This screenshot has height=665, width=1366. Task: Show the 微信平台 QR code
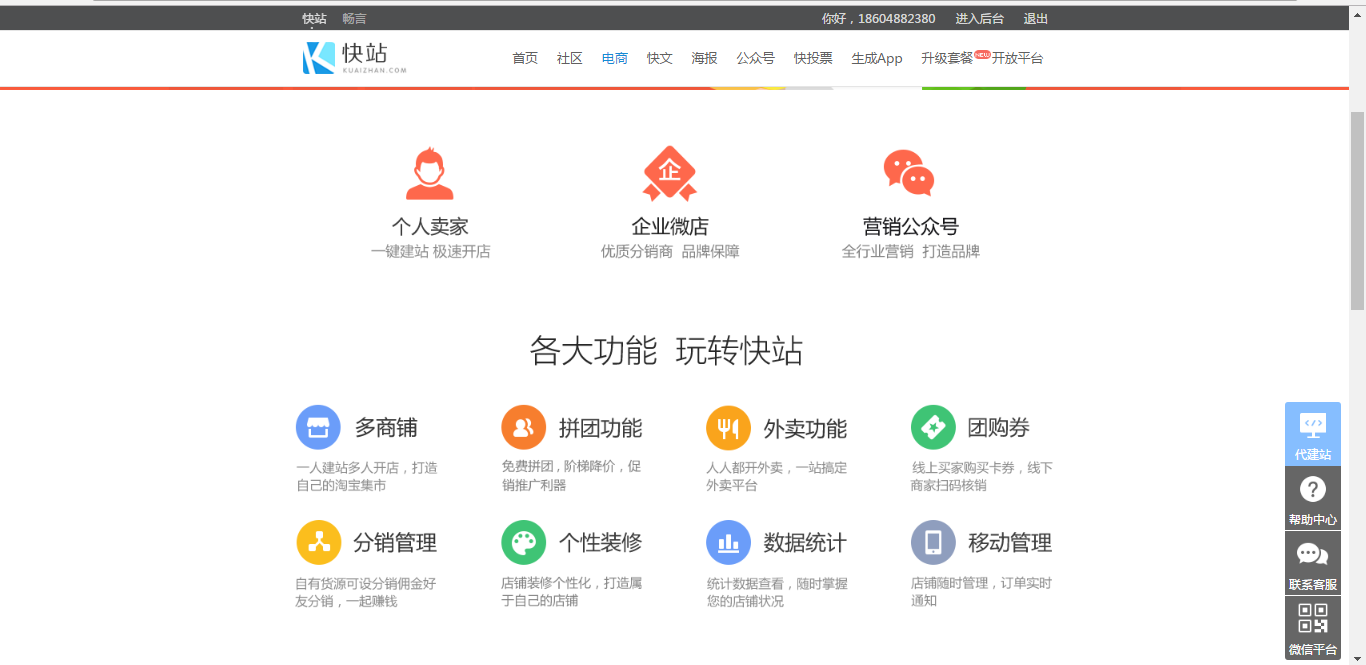point(1312,628)
